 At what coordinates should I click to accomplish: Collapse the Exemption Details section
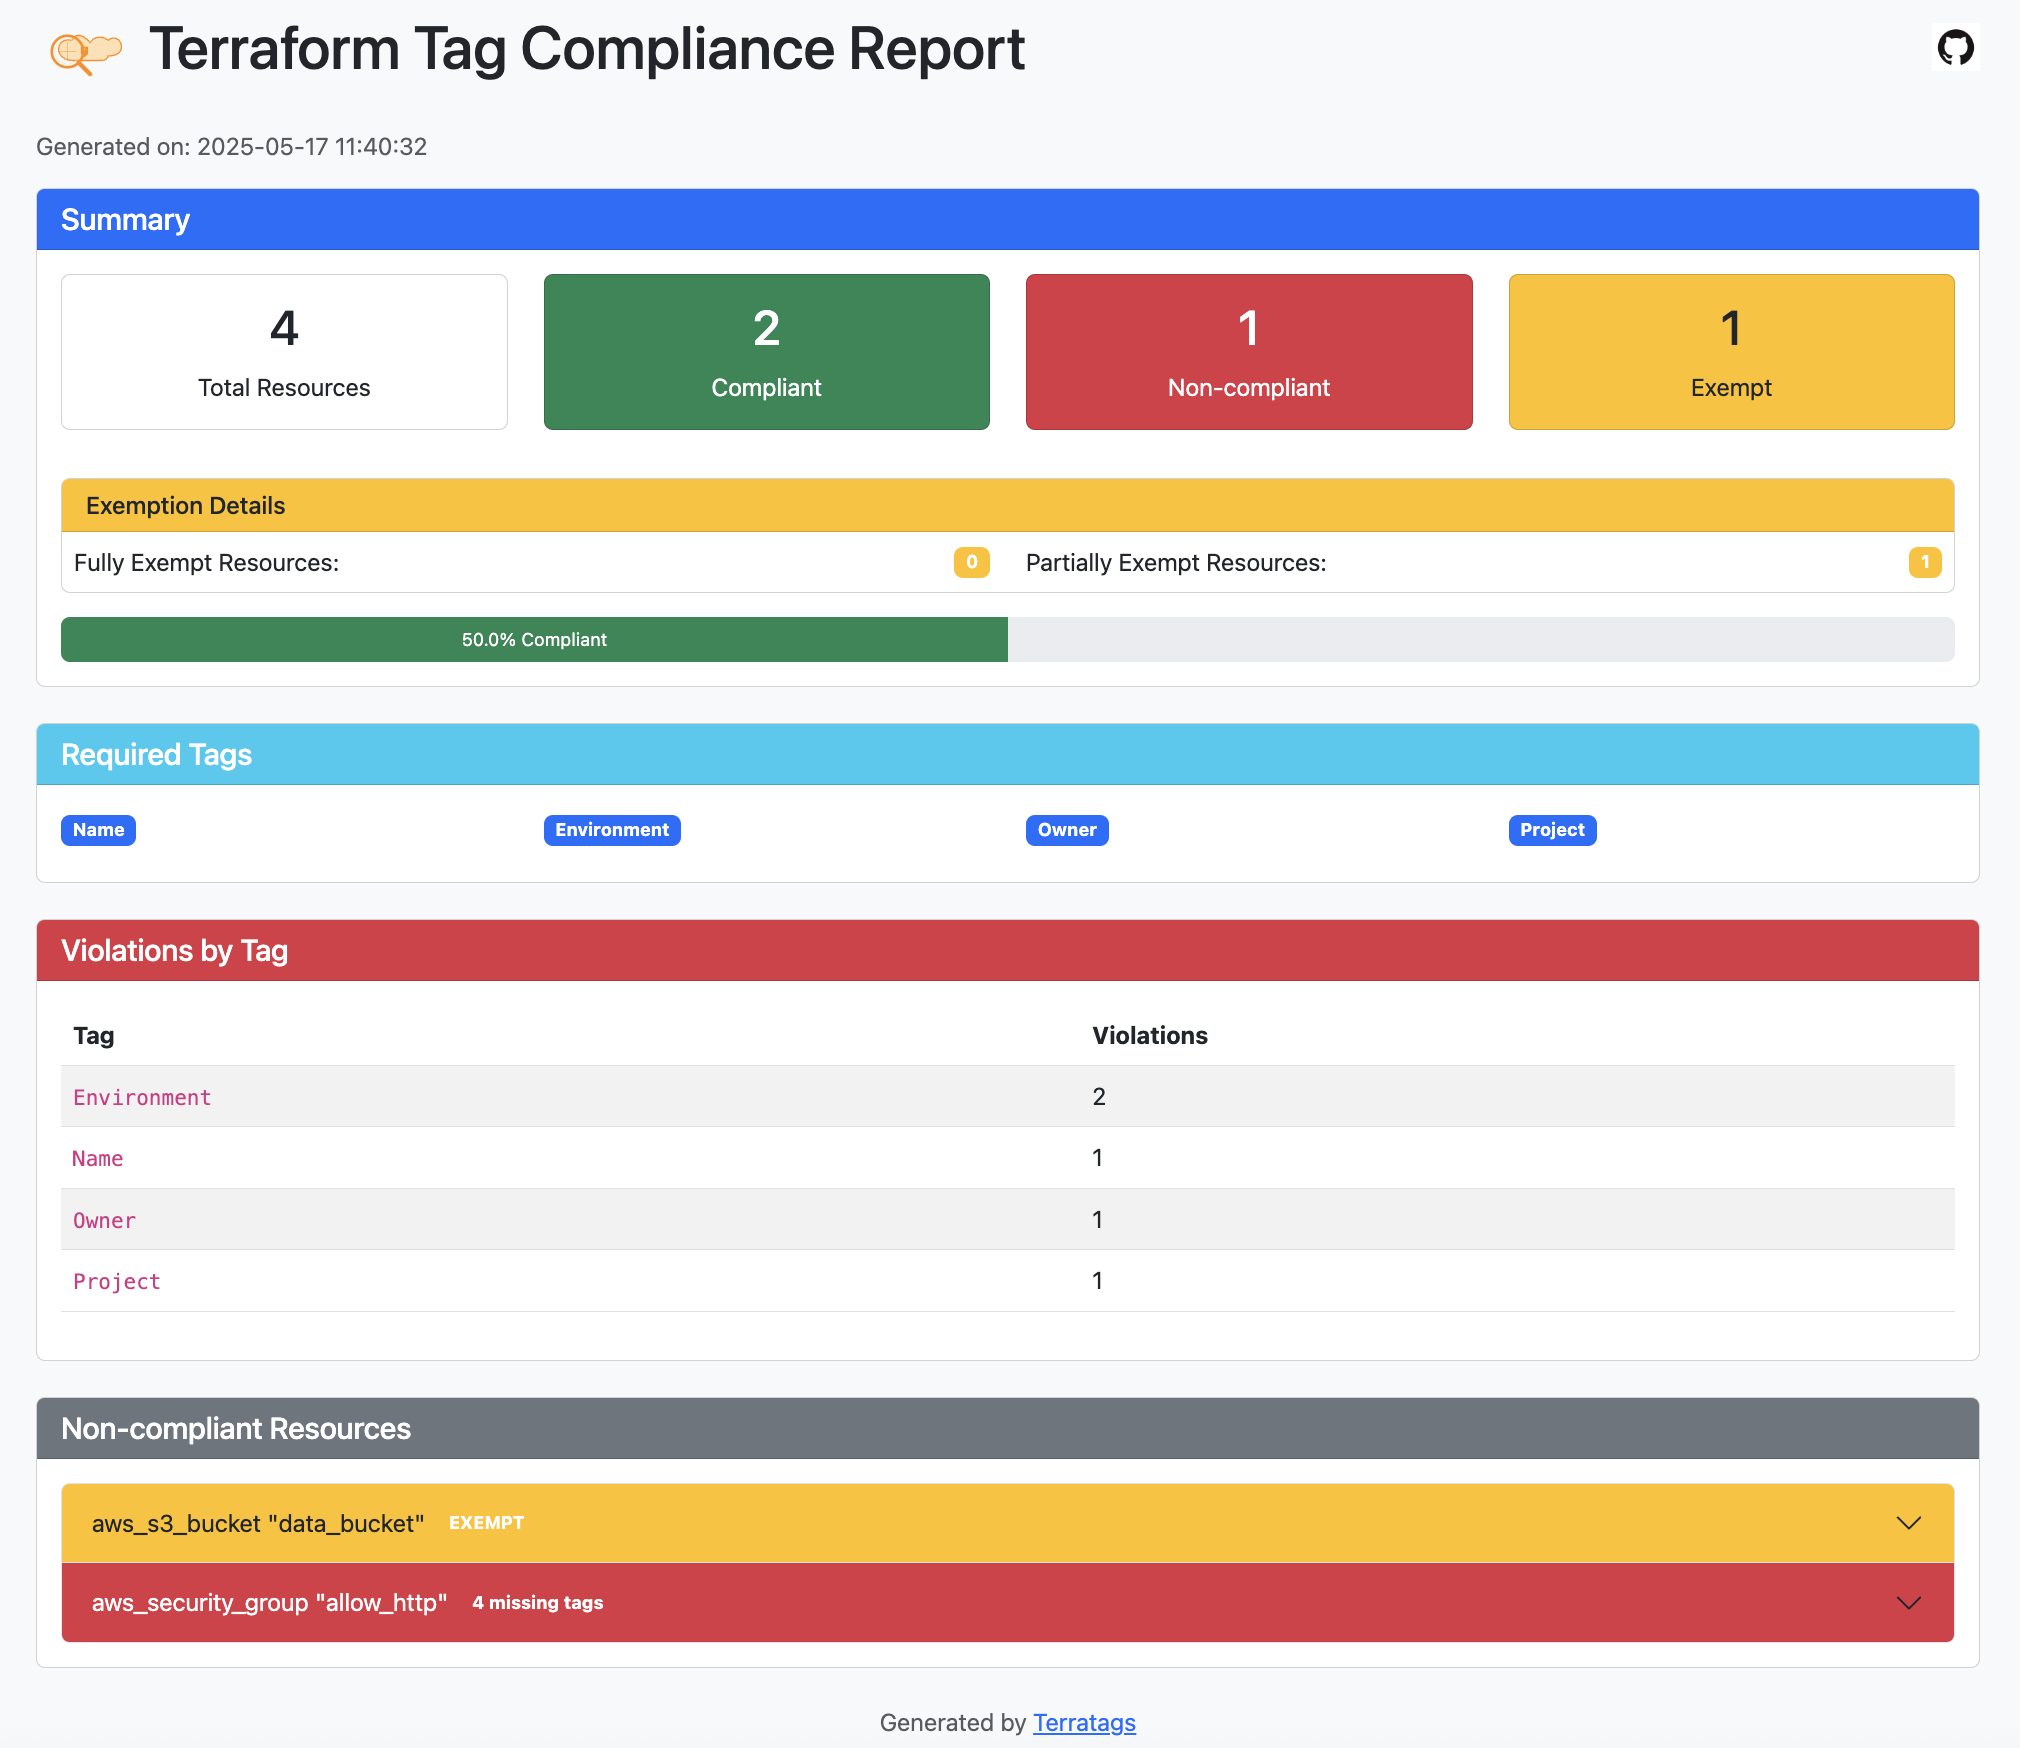pos(184,505)
